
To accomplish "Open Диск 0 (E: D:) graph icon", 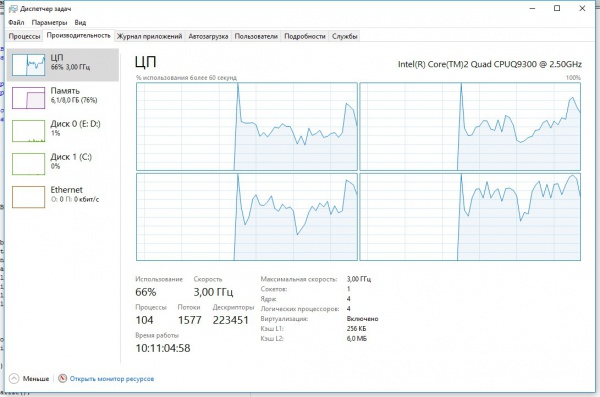I will point(28,131).
